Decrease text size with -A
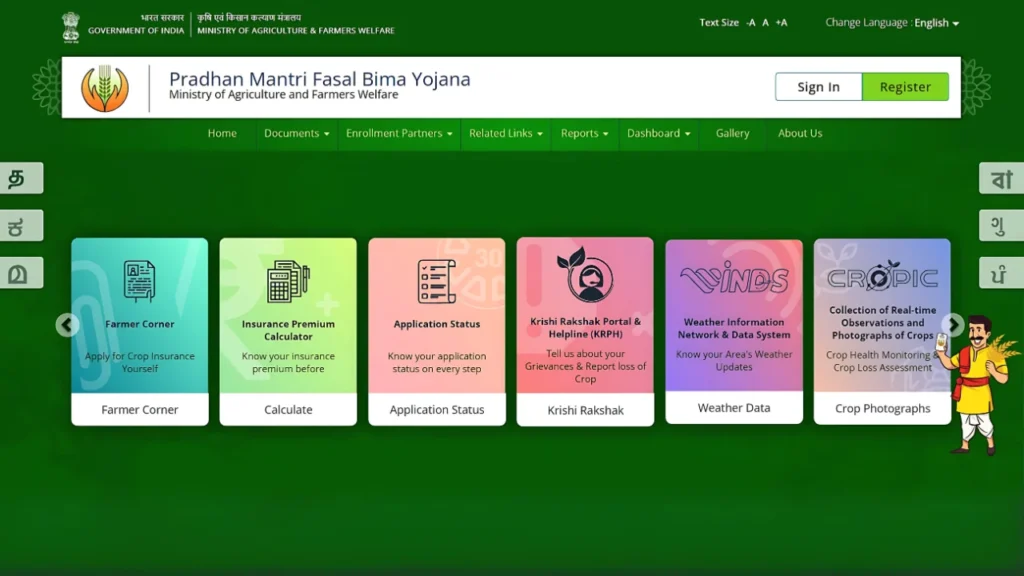1024x576 pixels. click(751, 23)
